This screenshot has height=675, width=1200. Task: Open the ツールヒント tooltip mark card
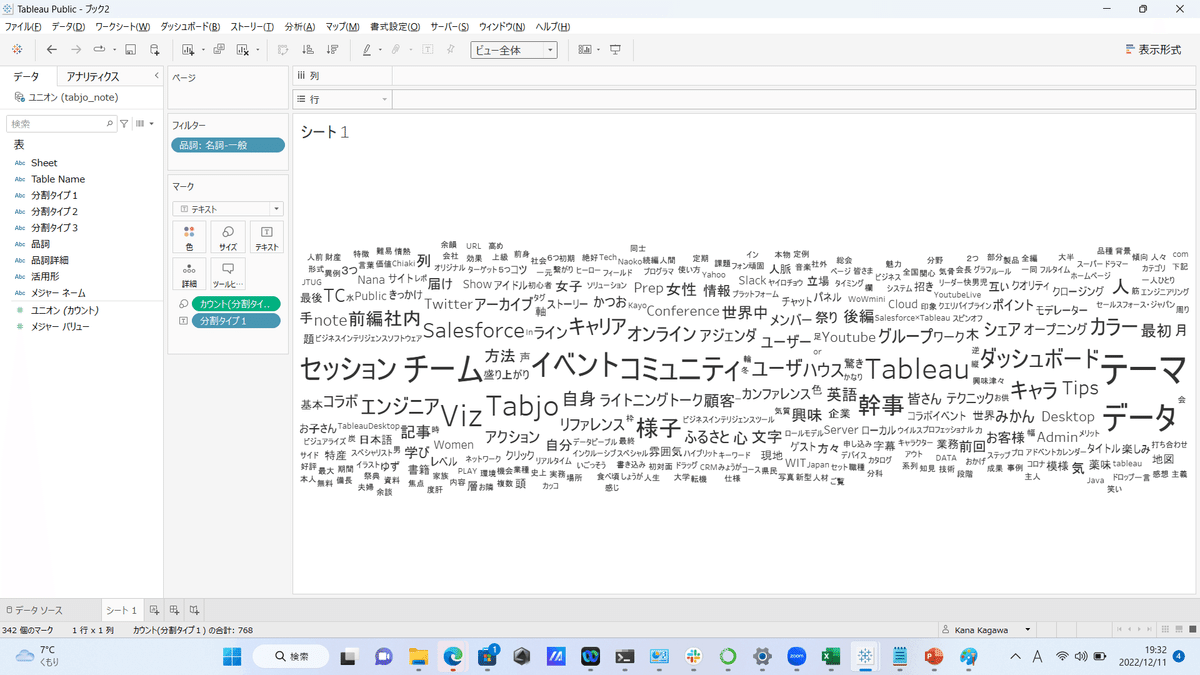[228, 275]
